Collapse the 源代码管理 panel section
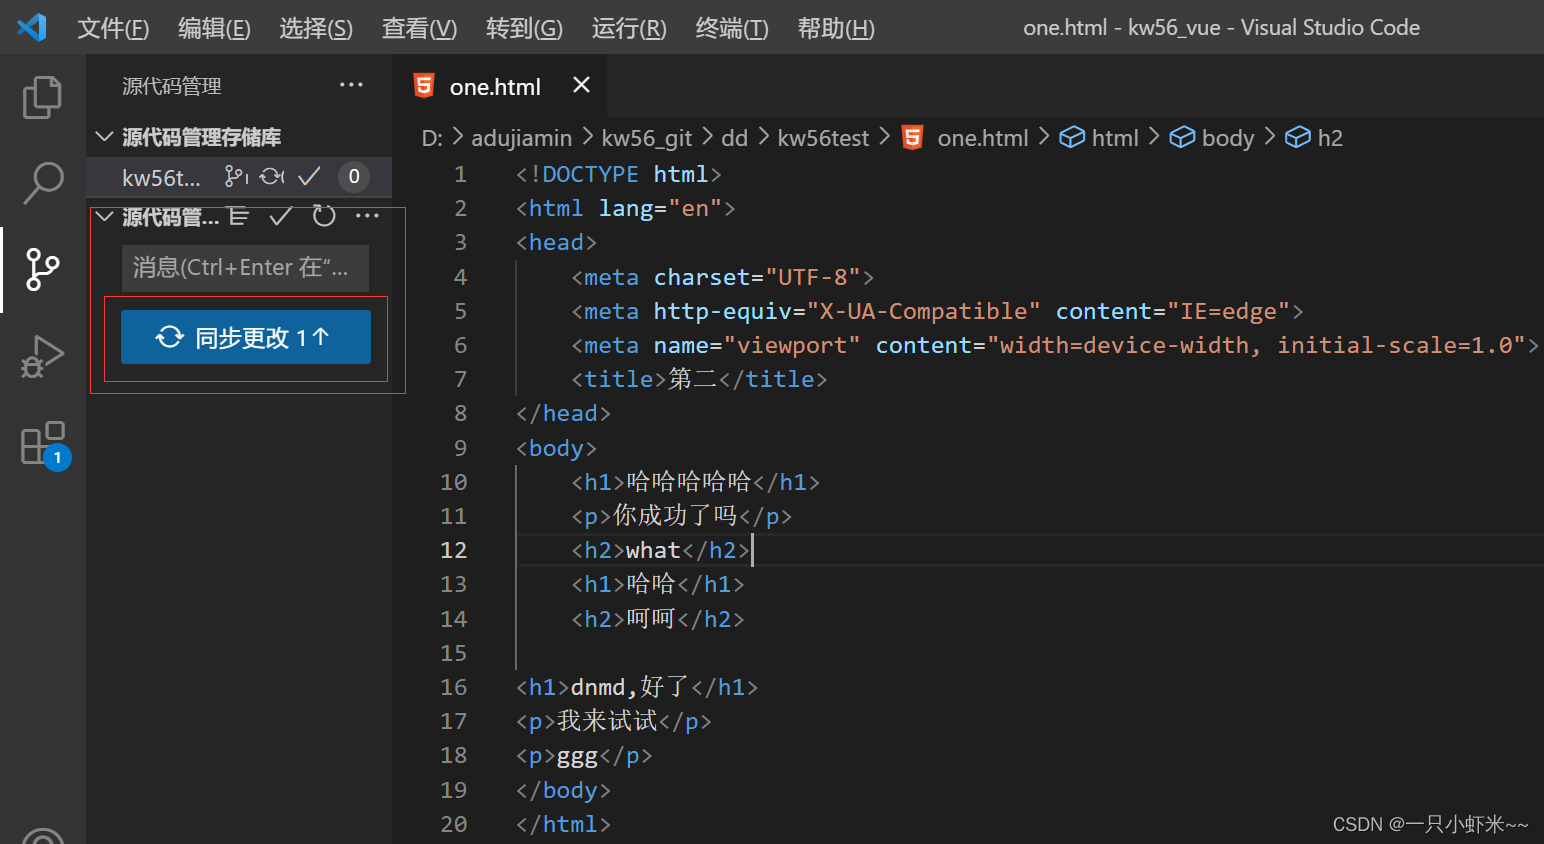This screenshot has height=844, width=1544. pos(104,216)
